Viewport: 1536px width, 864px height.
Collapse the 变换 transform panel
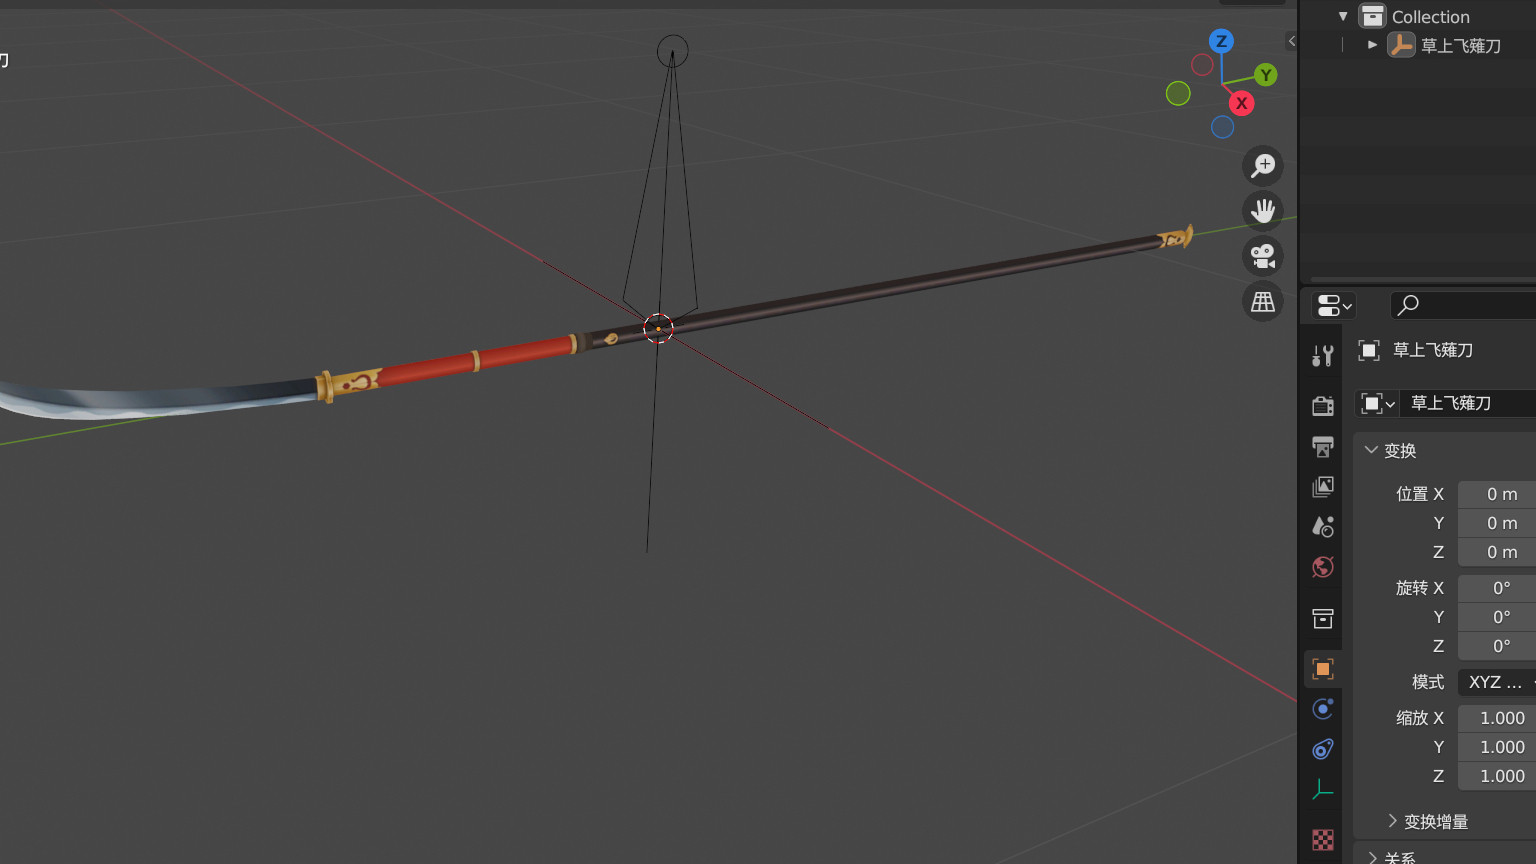[x=1372, y=450]
